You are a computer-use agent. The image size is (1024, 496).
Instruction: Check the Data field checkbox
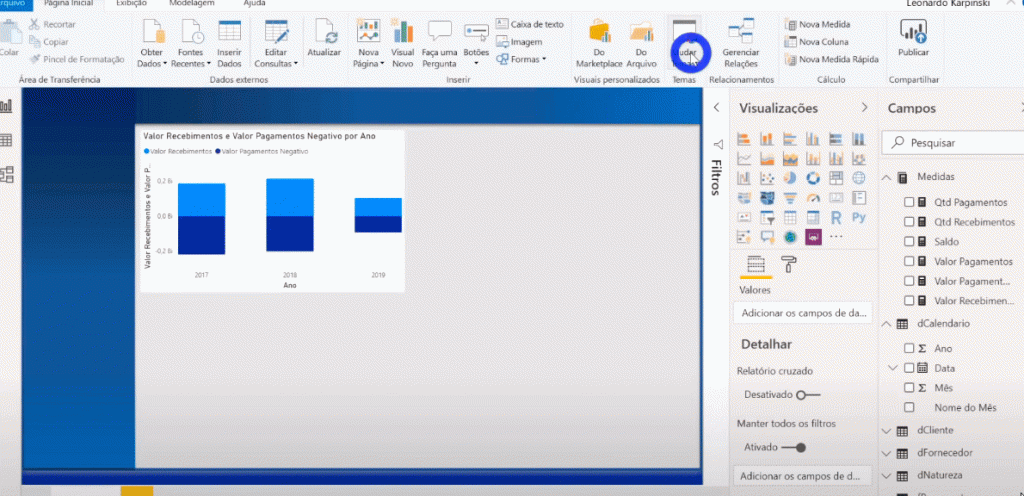coord(908,368)
